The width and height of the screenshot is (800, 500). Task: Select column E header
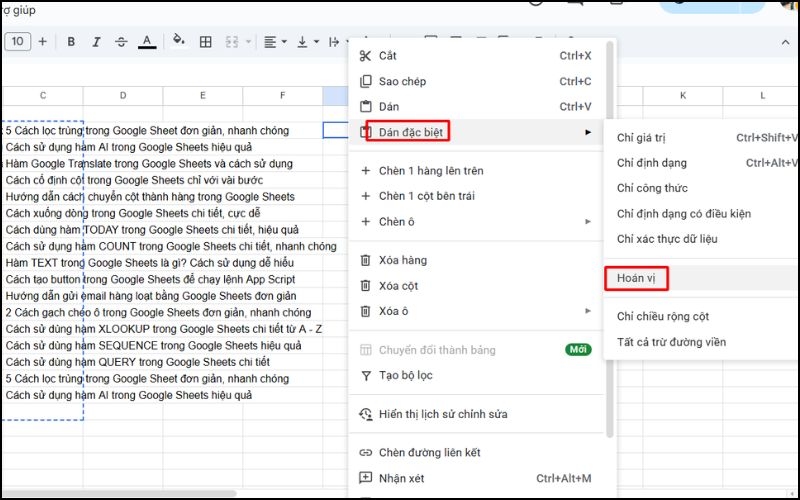[203, 96]
